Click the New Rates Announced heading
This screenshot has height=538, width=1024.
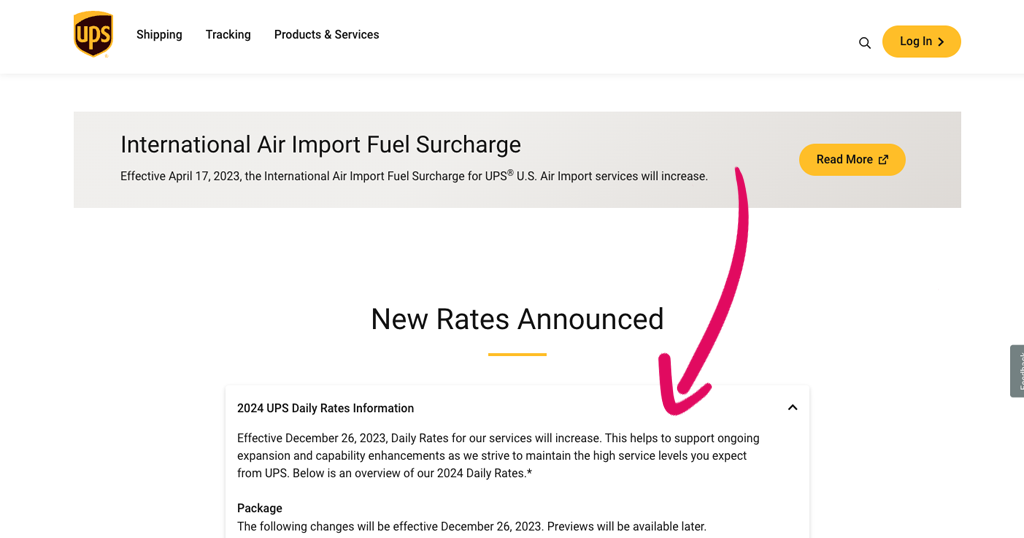click(517, 319)
